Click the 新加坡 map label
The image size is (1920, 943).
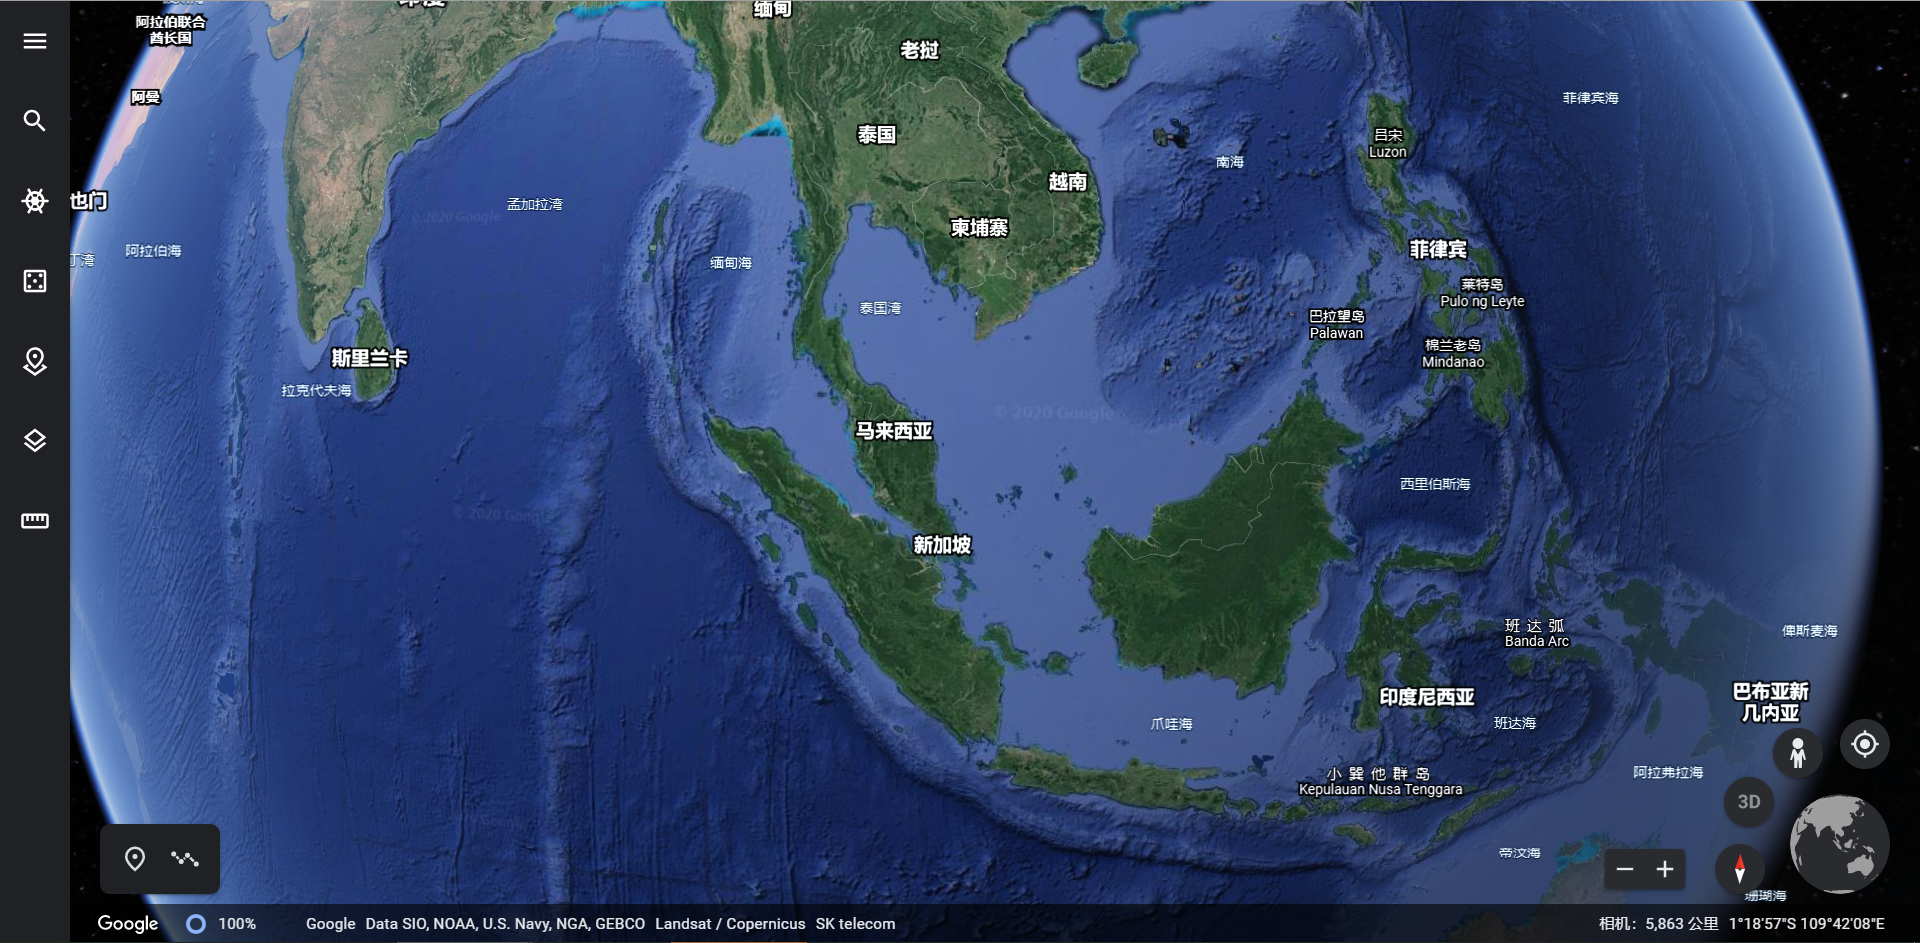coord(942,545)
